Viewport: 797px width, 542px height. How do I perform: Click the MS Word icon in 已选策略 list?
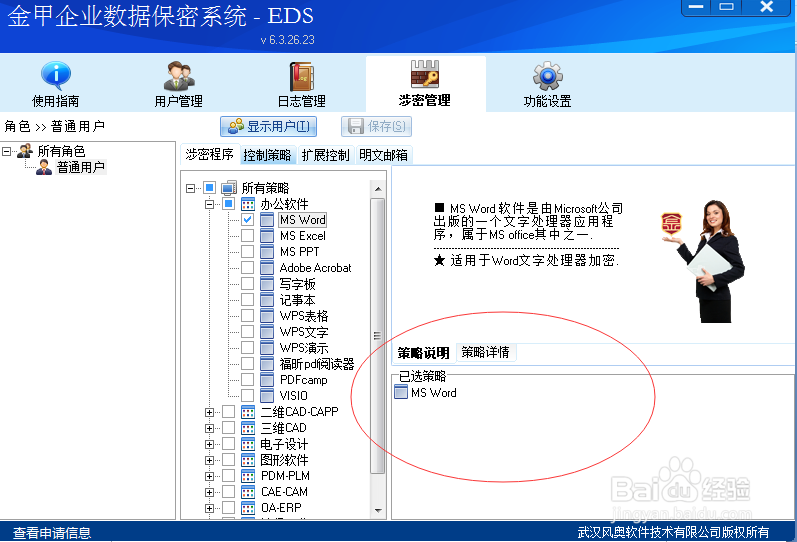pos(401,392)
